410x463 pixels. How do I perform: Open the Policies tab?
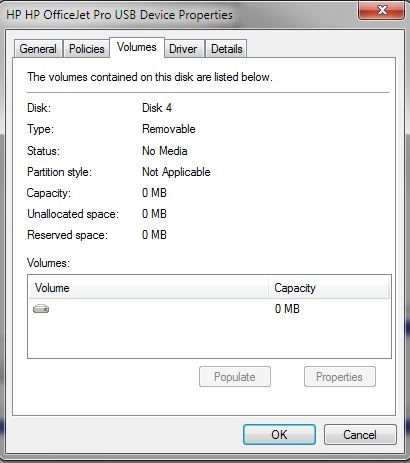87,49
